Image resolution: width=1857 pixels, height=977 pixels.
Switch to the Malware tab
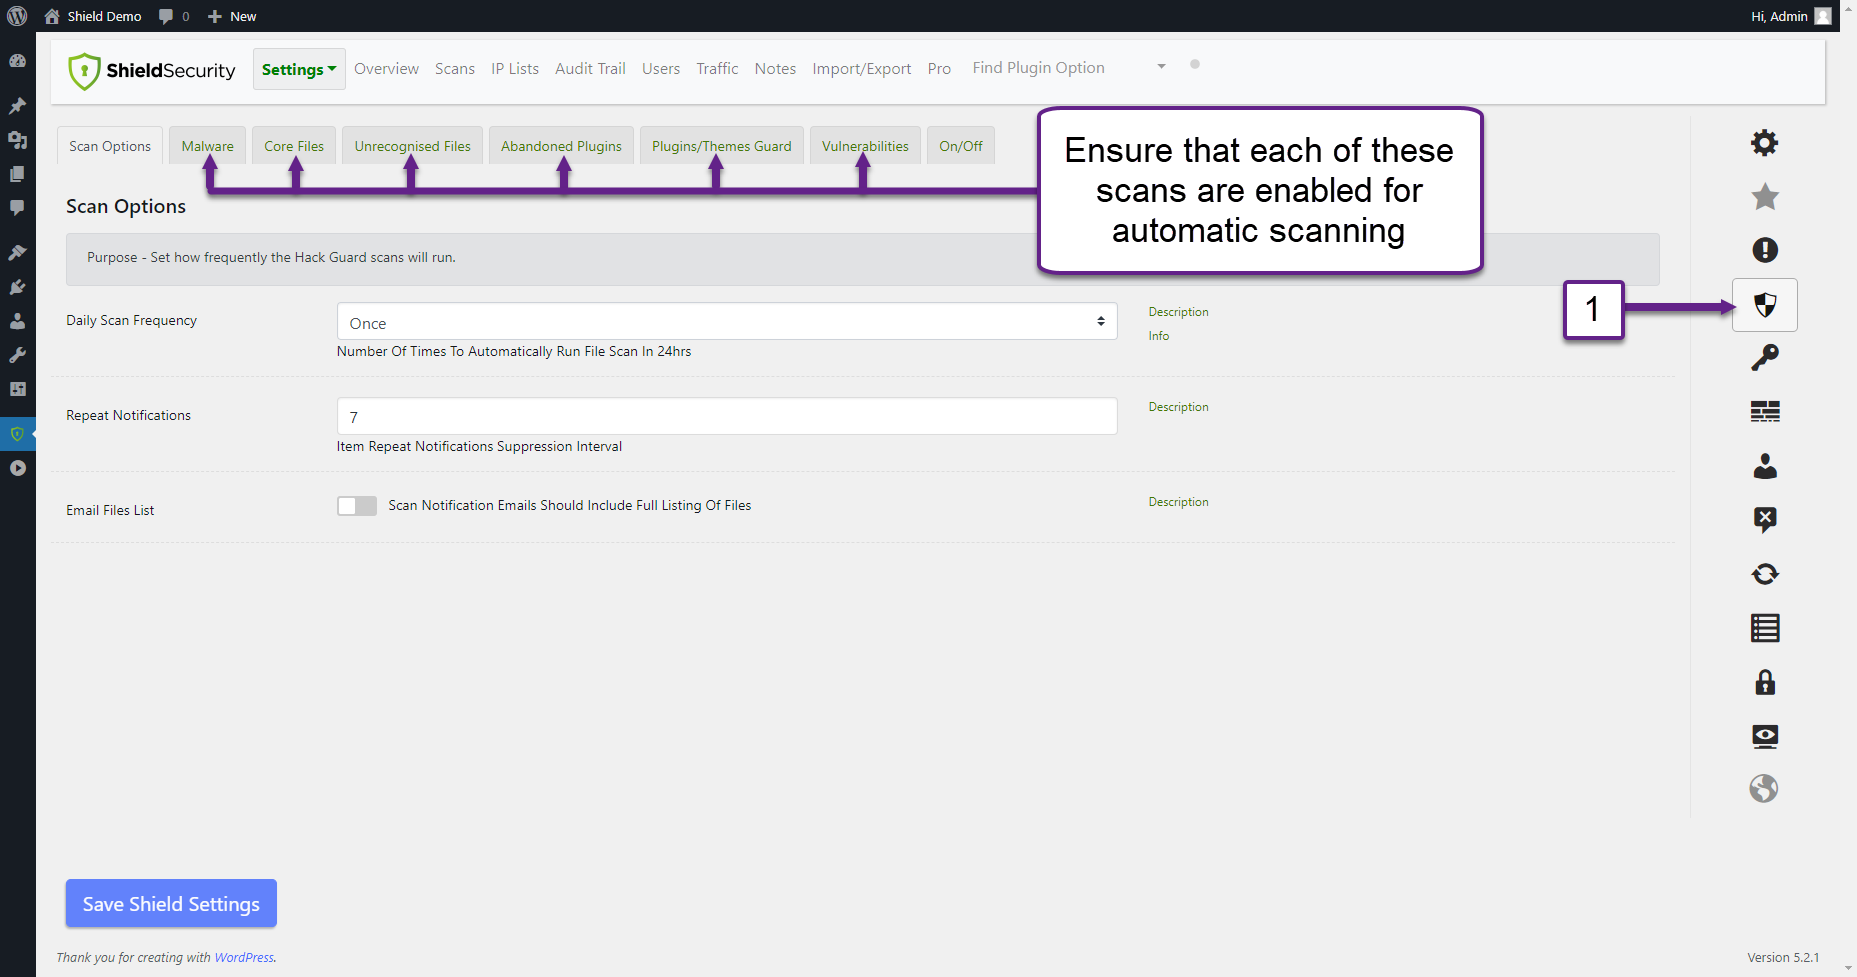tap(207, 146)
